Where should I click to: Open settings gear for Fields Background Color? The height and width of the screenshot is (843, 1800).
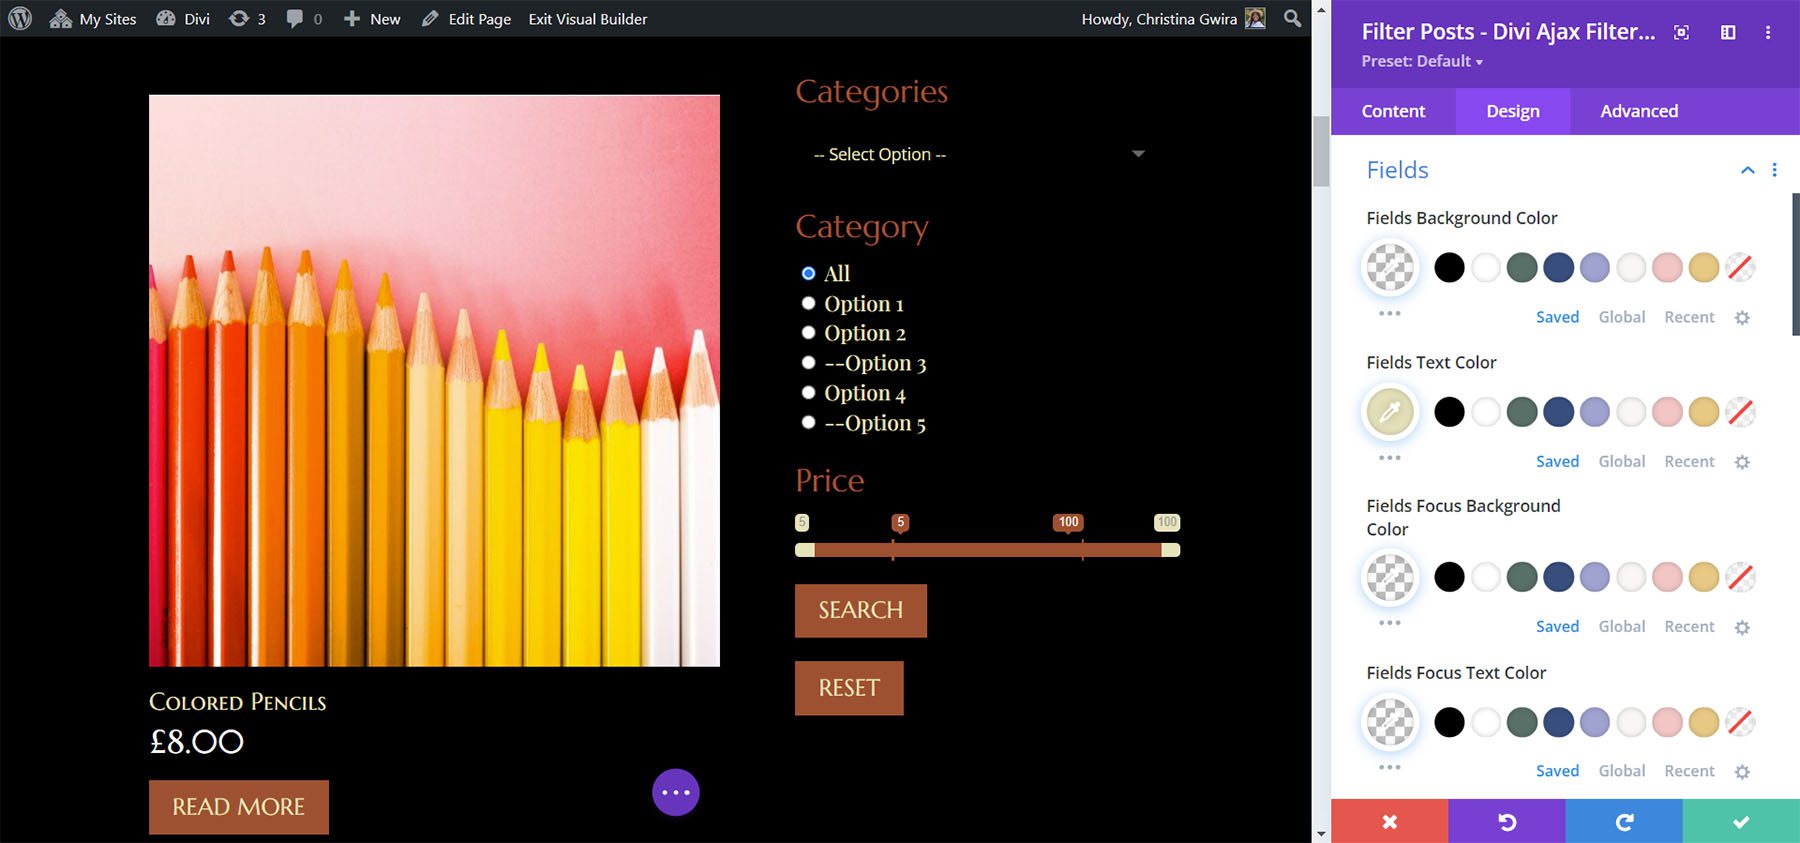pos(1742,317)
